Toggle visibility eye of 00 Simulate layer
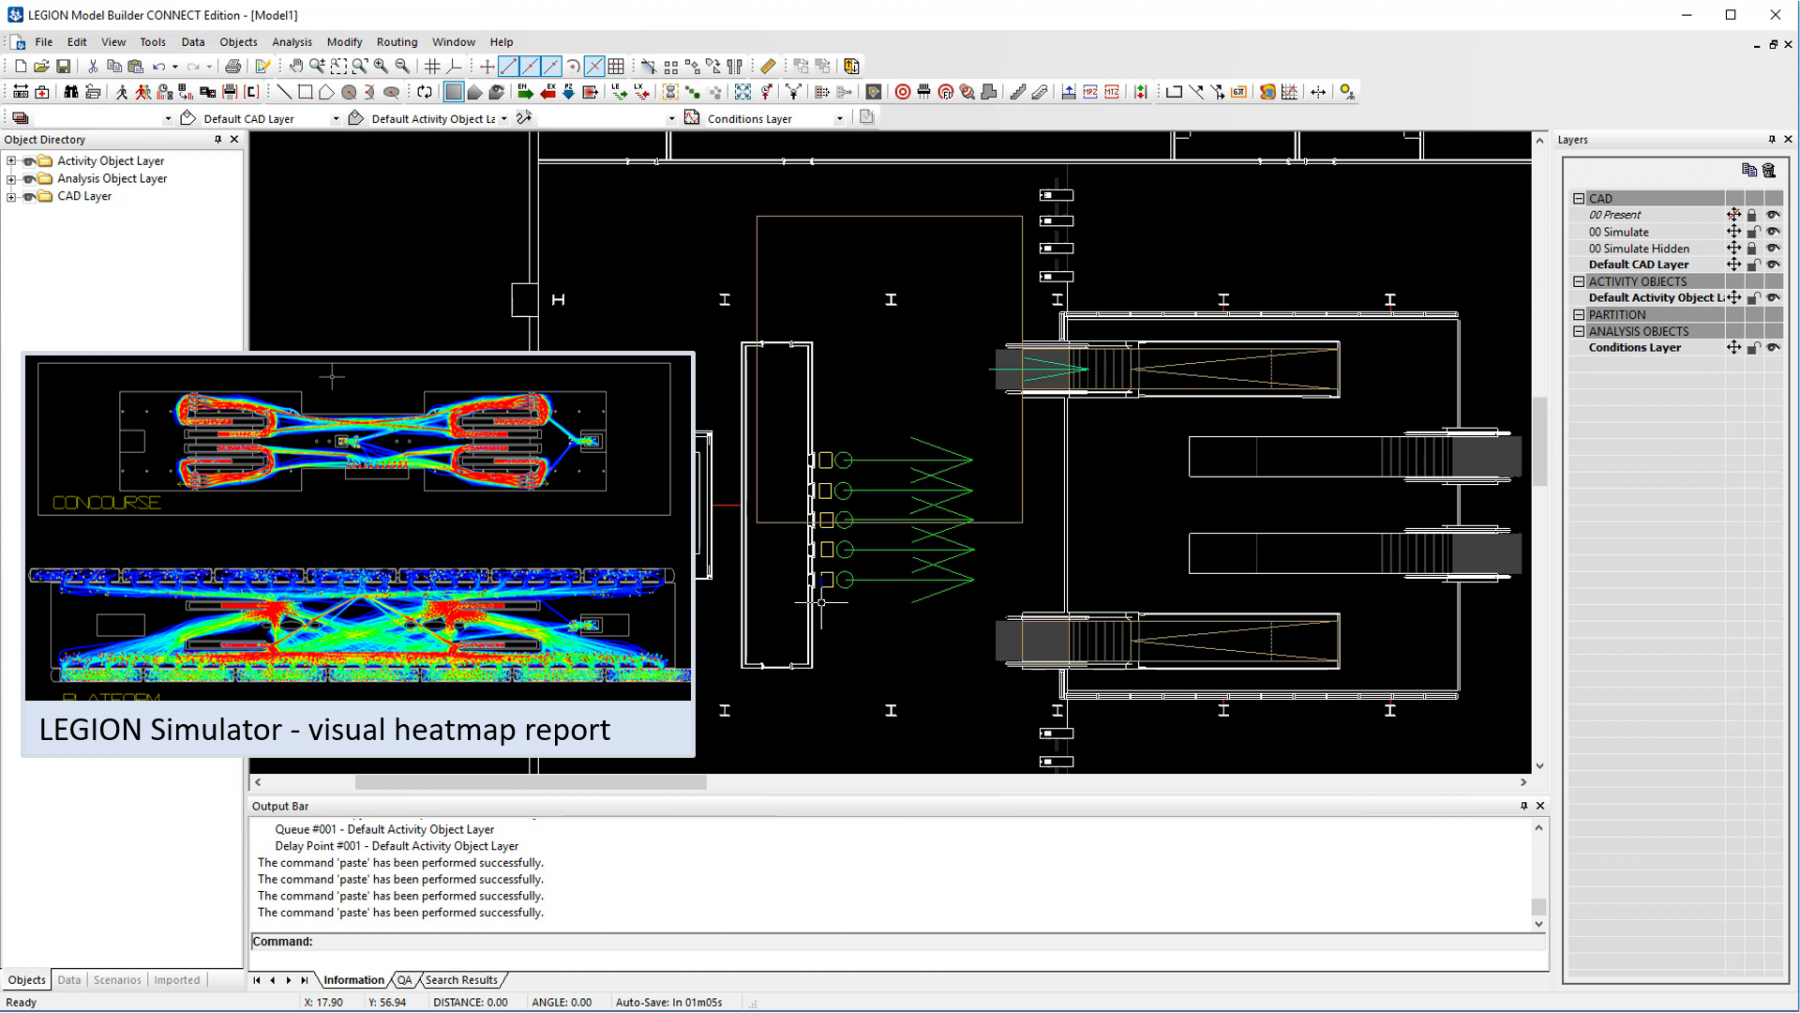The image size is (1800, 1013). tap(1773, 232)
